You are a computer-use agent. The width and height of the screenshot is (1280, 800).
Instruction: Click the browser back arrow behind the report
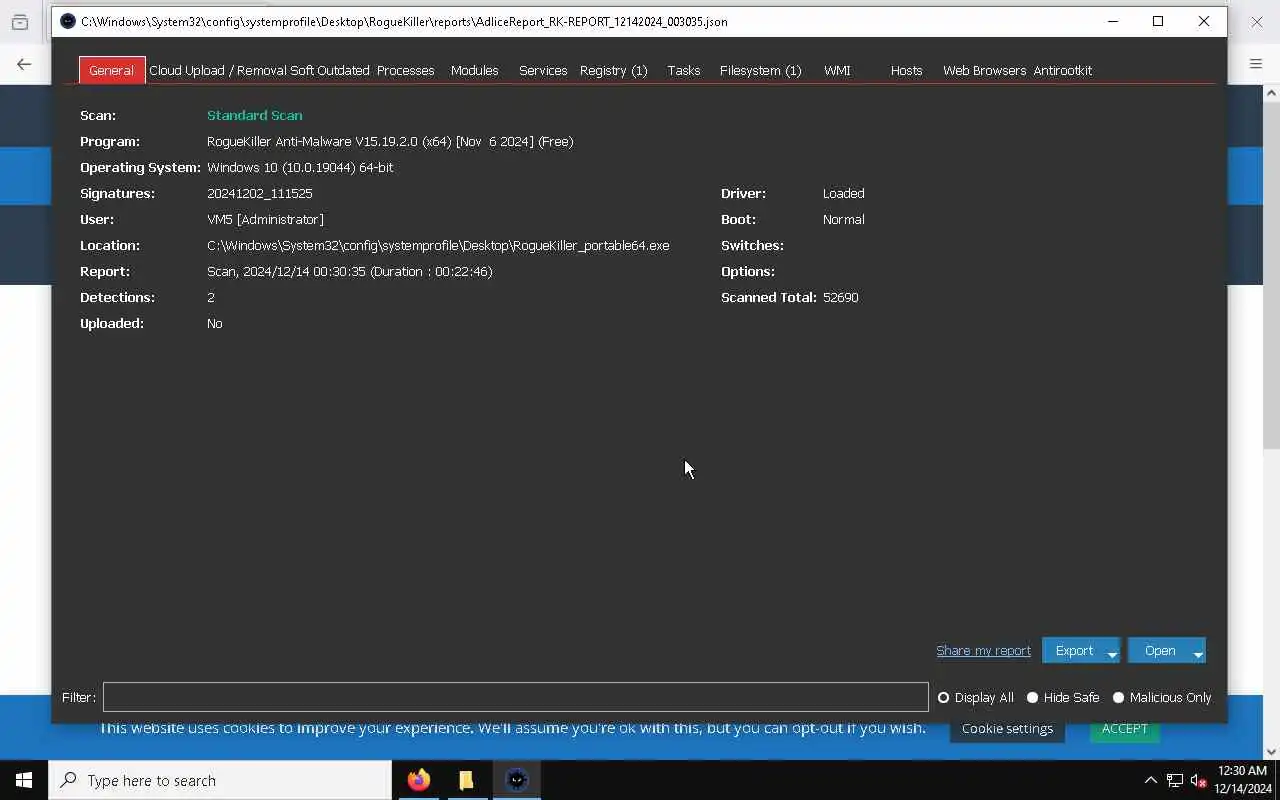pos(24,64)
